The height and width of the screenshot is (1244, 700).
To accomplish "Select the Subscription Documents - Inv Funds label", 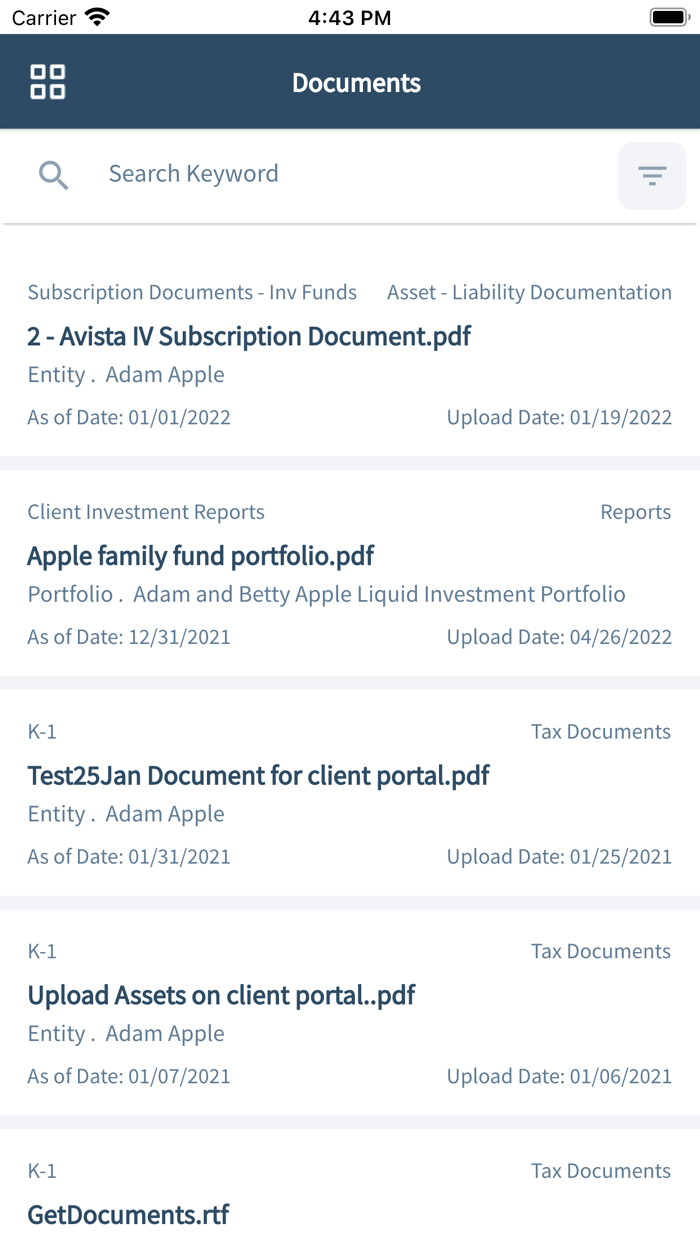I will coord(192,293).
